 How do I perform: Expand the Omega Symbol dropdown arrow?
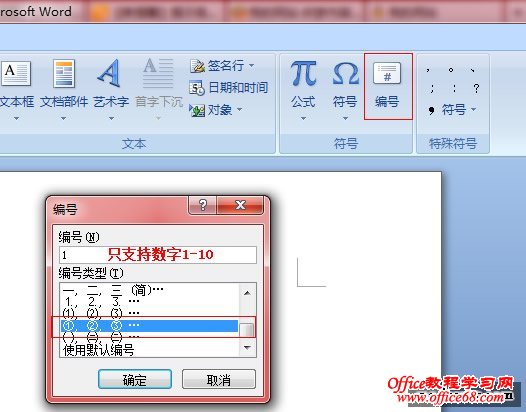pos(345,118)
